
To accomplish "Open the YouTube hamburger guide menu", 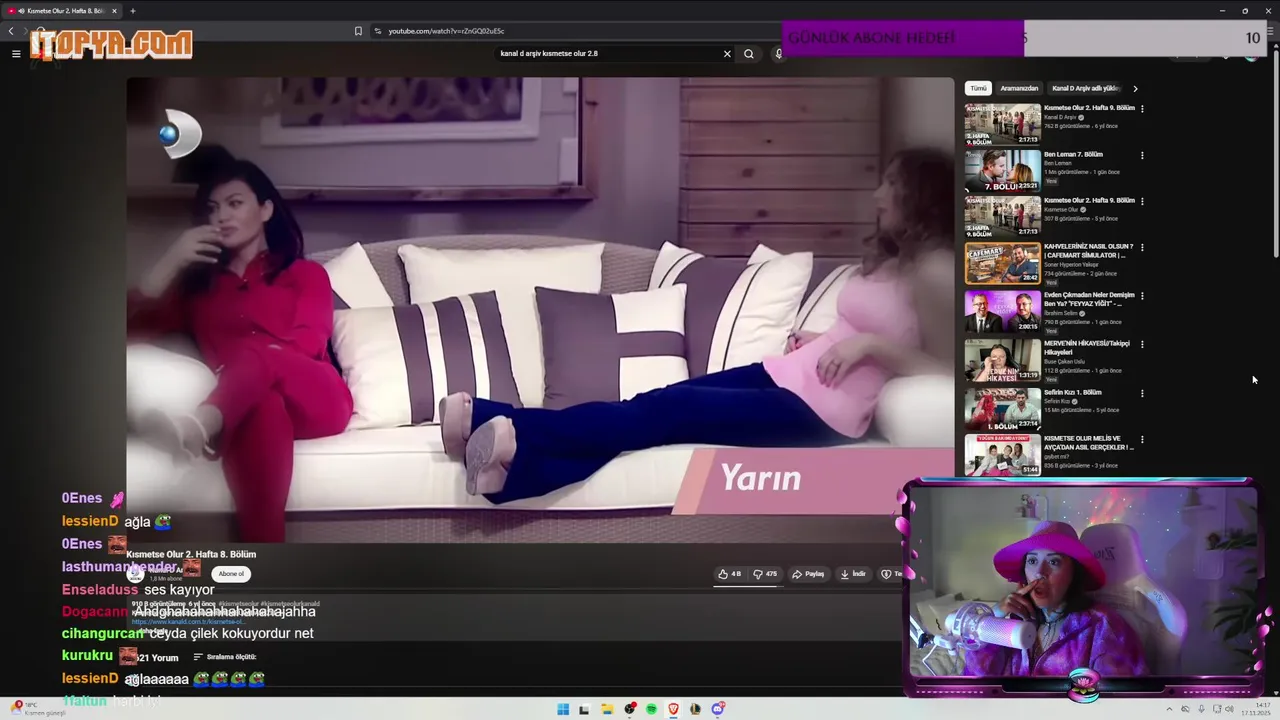I will (16, 54).
